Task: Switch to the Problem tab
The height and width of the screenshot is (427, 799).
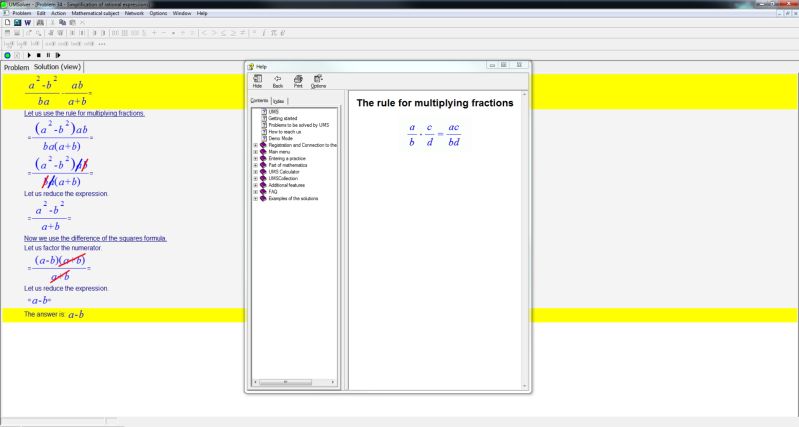Action: [16, 67]
